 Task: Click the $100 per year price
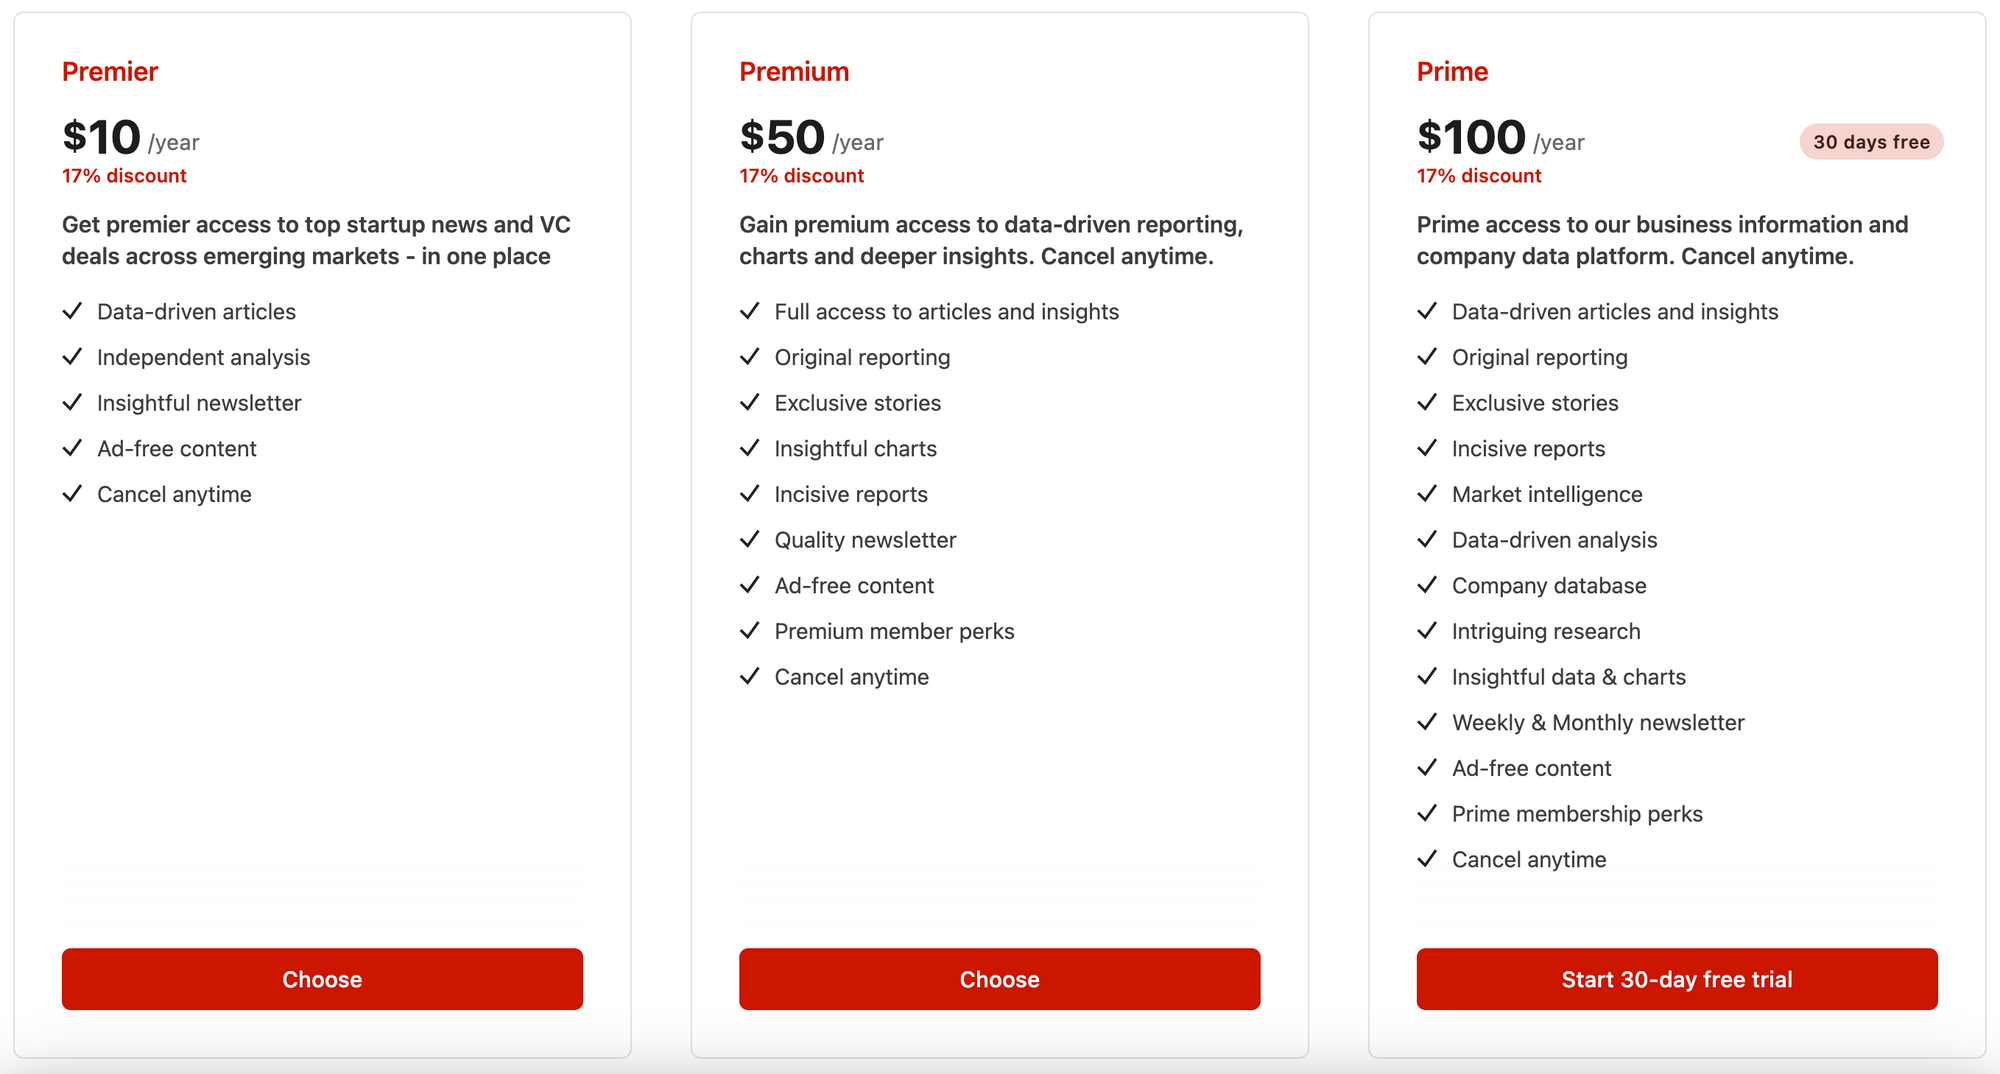click(1500, 138)
